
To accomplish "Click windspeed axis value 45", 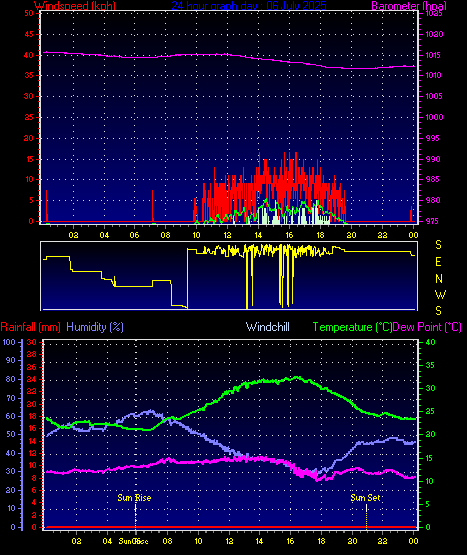I will 29,34.
